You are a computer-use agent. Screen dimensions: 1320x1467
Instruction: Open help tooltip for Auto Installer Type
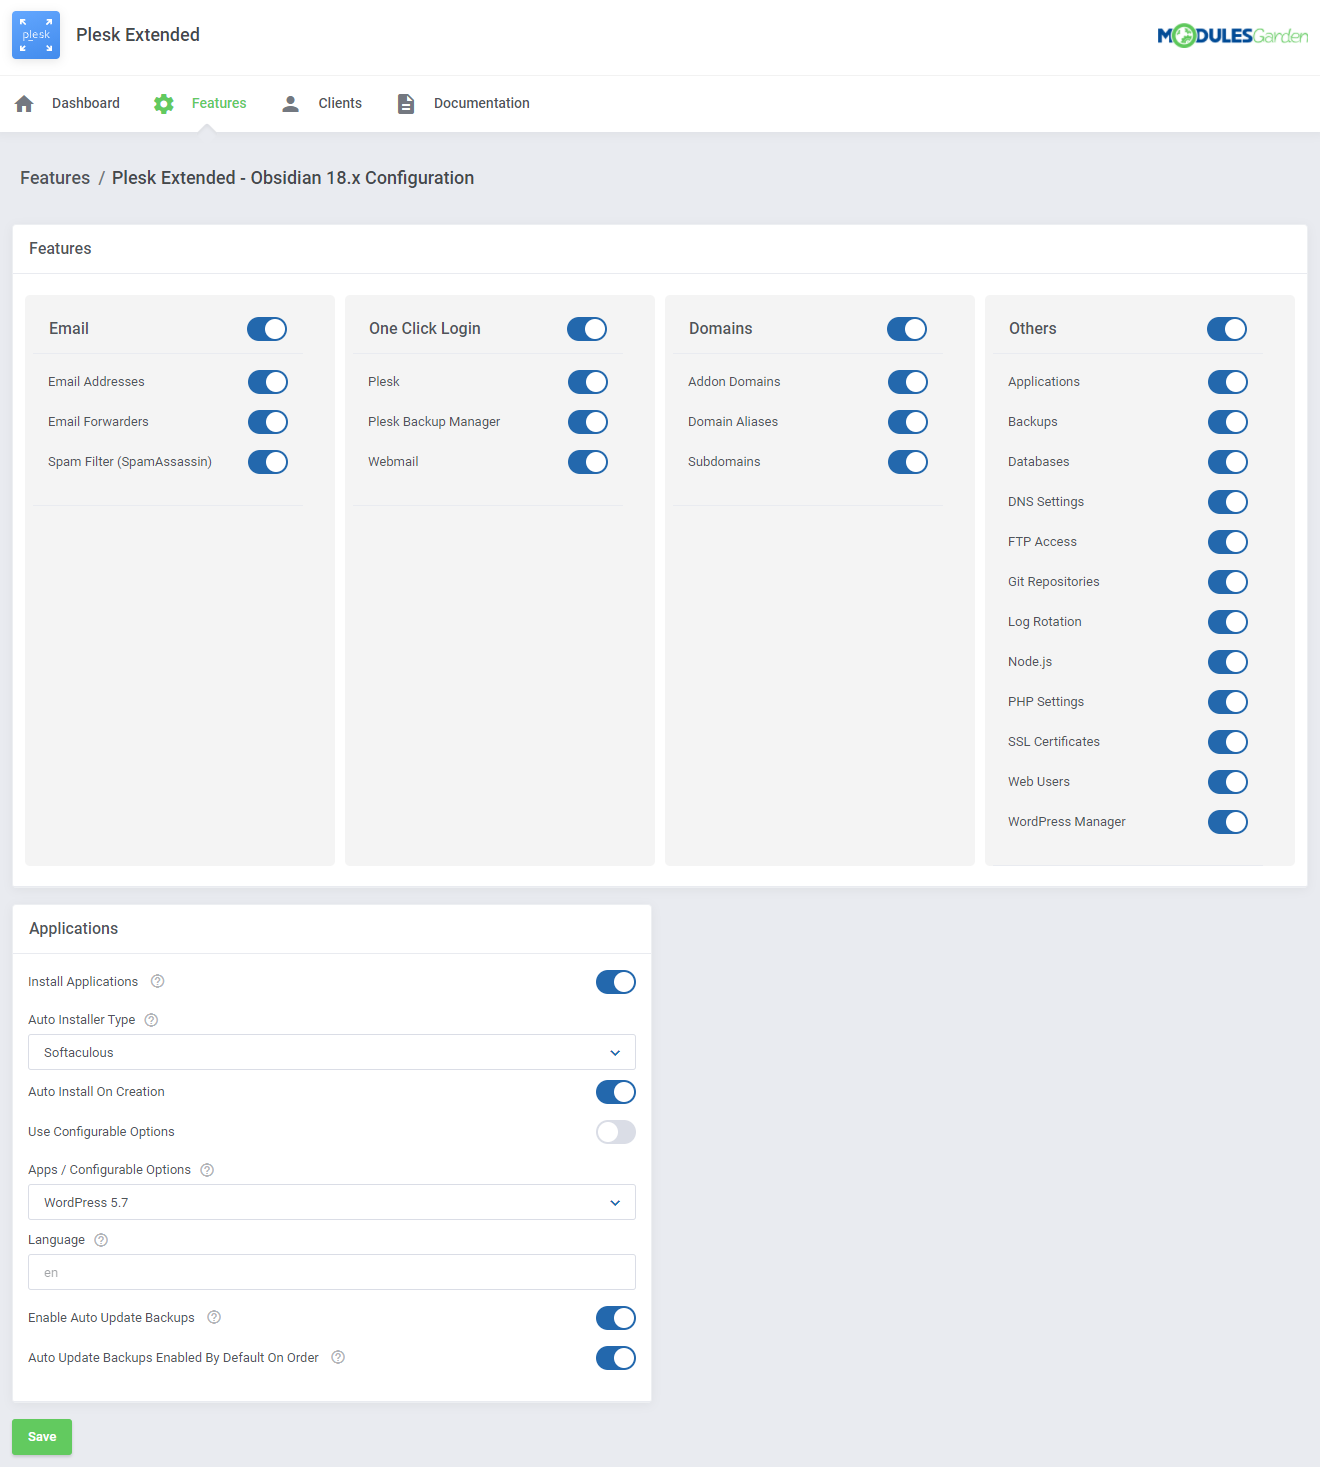(151, 1020)
